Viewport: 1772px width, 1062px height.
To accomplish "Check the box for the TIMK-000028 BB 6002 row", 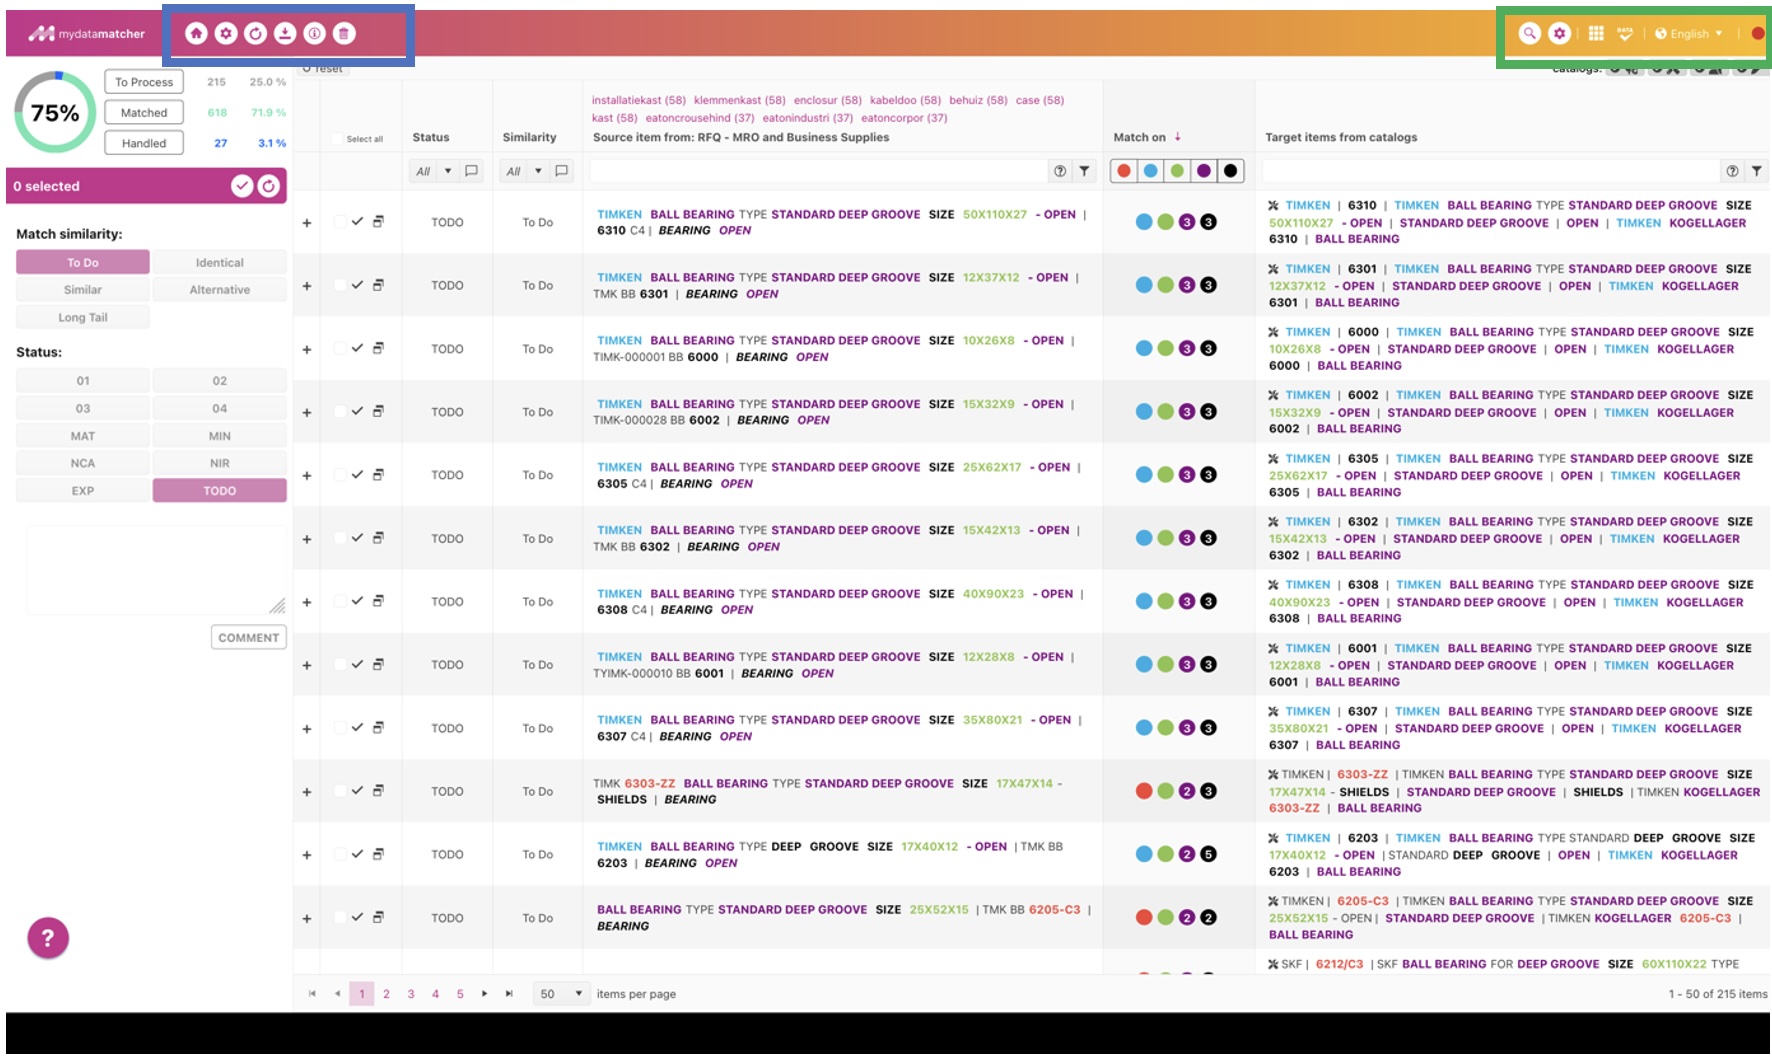I will tap(340, 411).
